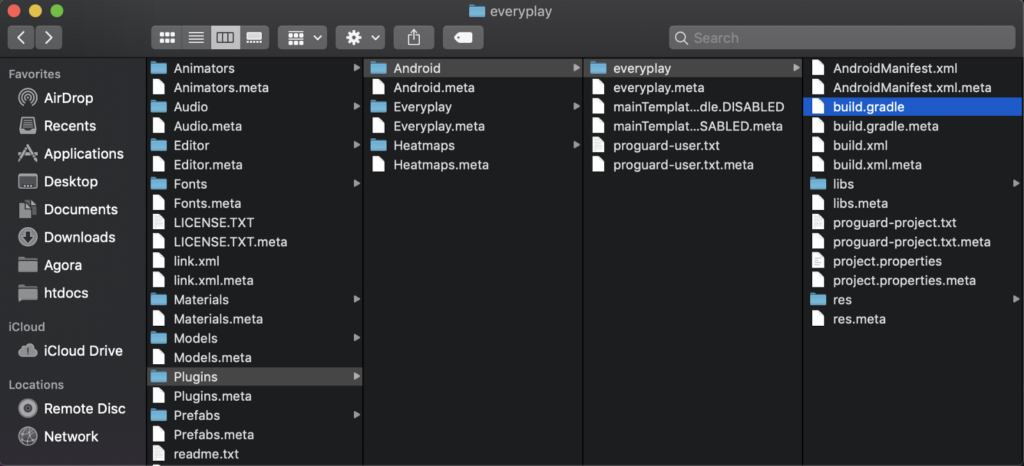Click into the Search field
Viewport: 1024px width, 466px height.
pyautogui.click(x=842, y=38)
